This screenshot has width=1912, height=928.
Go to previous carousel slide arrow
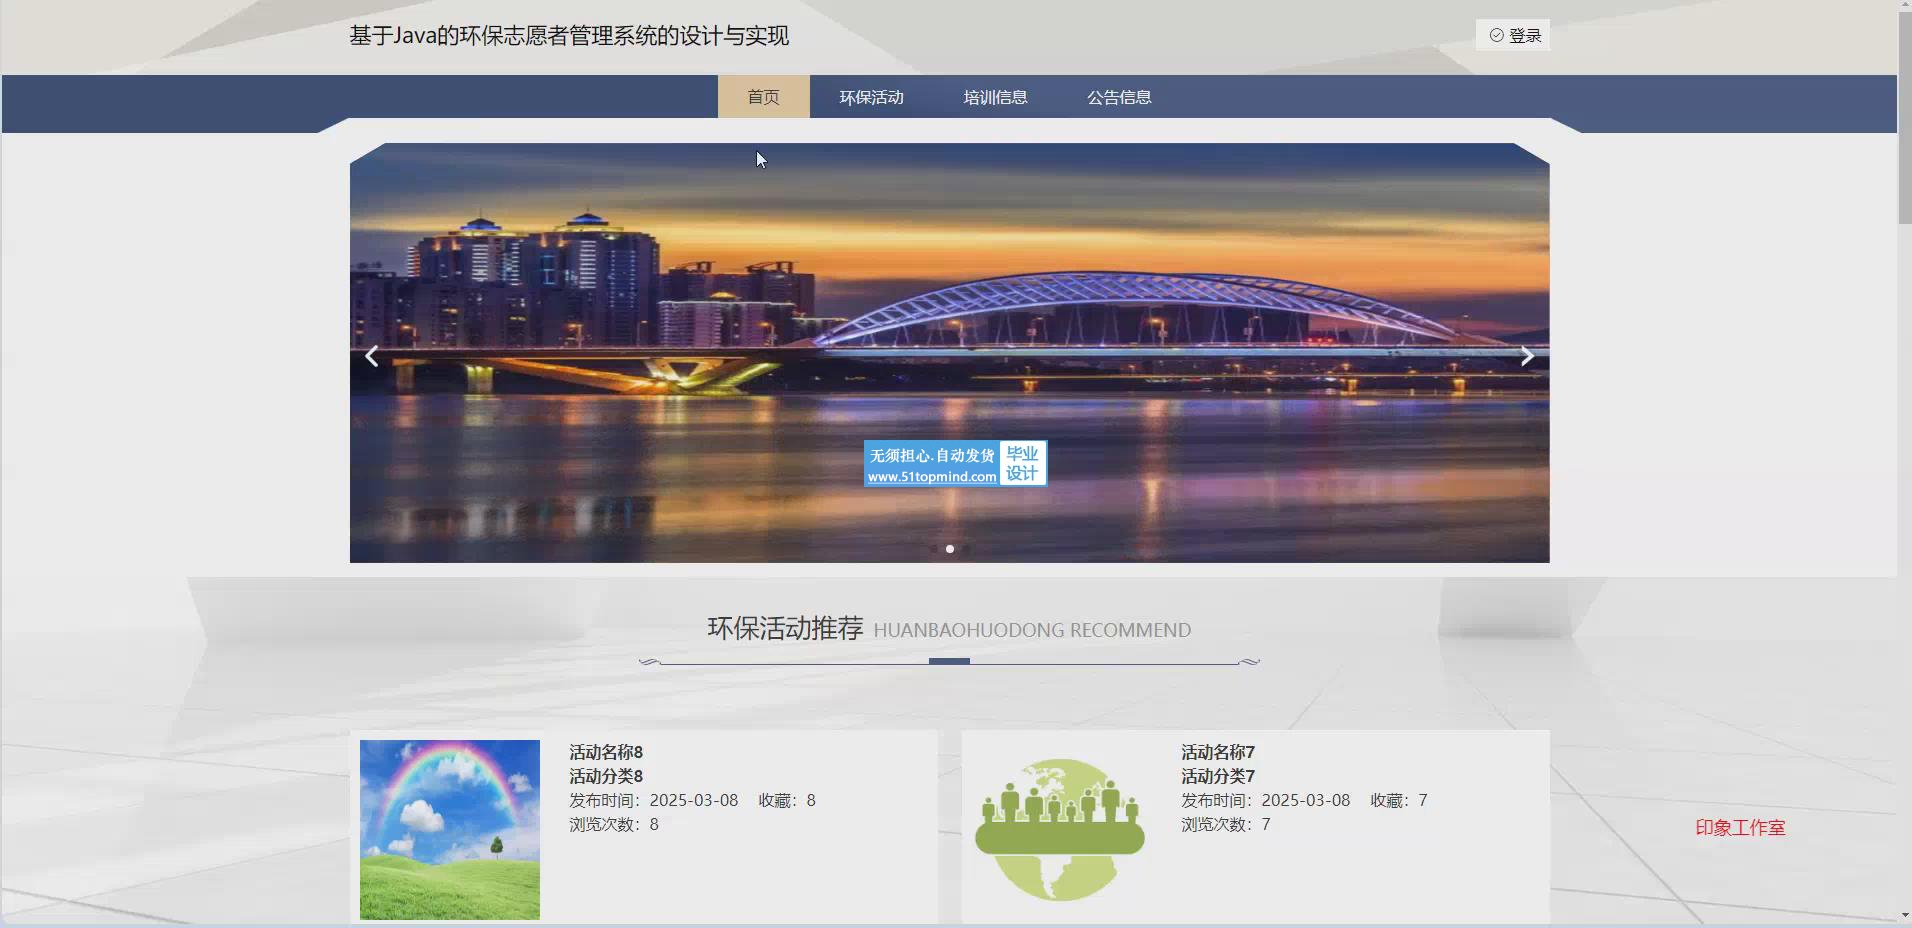(372, 356)
